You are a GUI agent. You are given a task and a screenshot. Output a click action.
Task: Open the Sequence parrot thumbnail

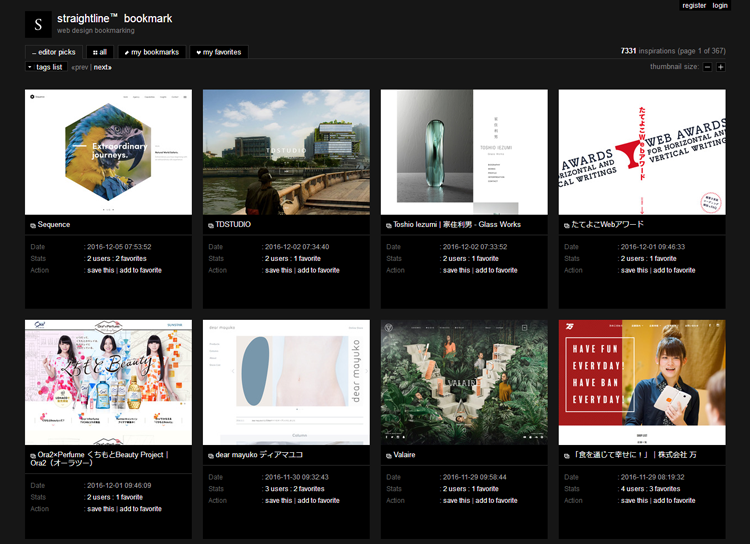coord(108,152)
